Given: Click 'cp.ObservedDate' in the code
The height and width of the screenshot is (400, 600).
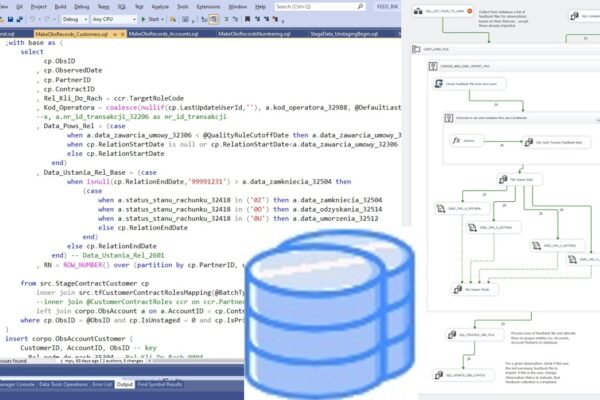Looking at the screenshot, I should coord(72,70).
